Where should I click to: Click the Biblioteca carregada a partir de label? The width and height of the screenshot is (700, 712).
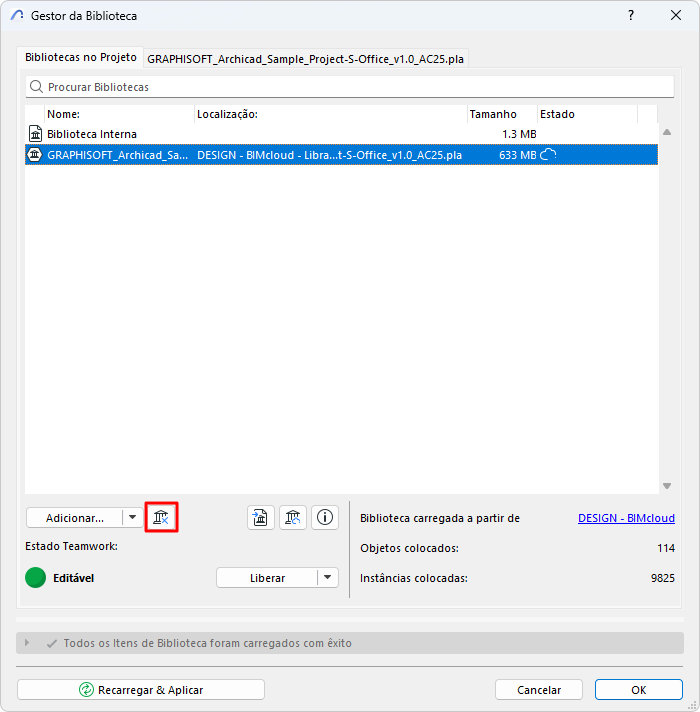[440, 518]
